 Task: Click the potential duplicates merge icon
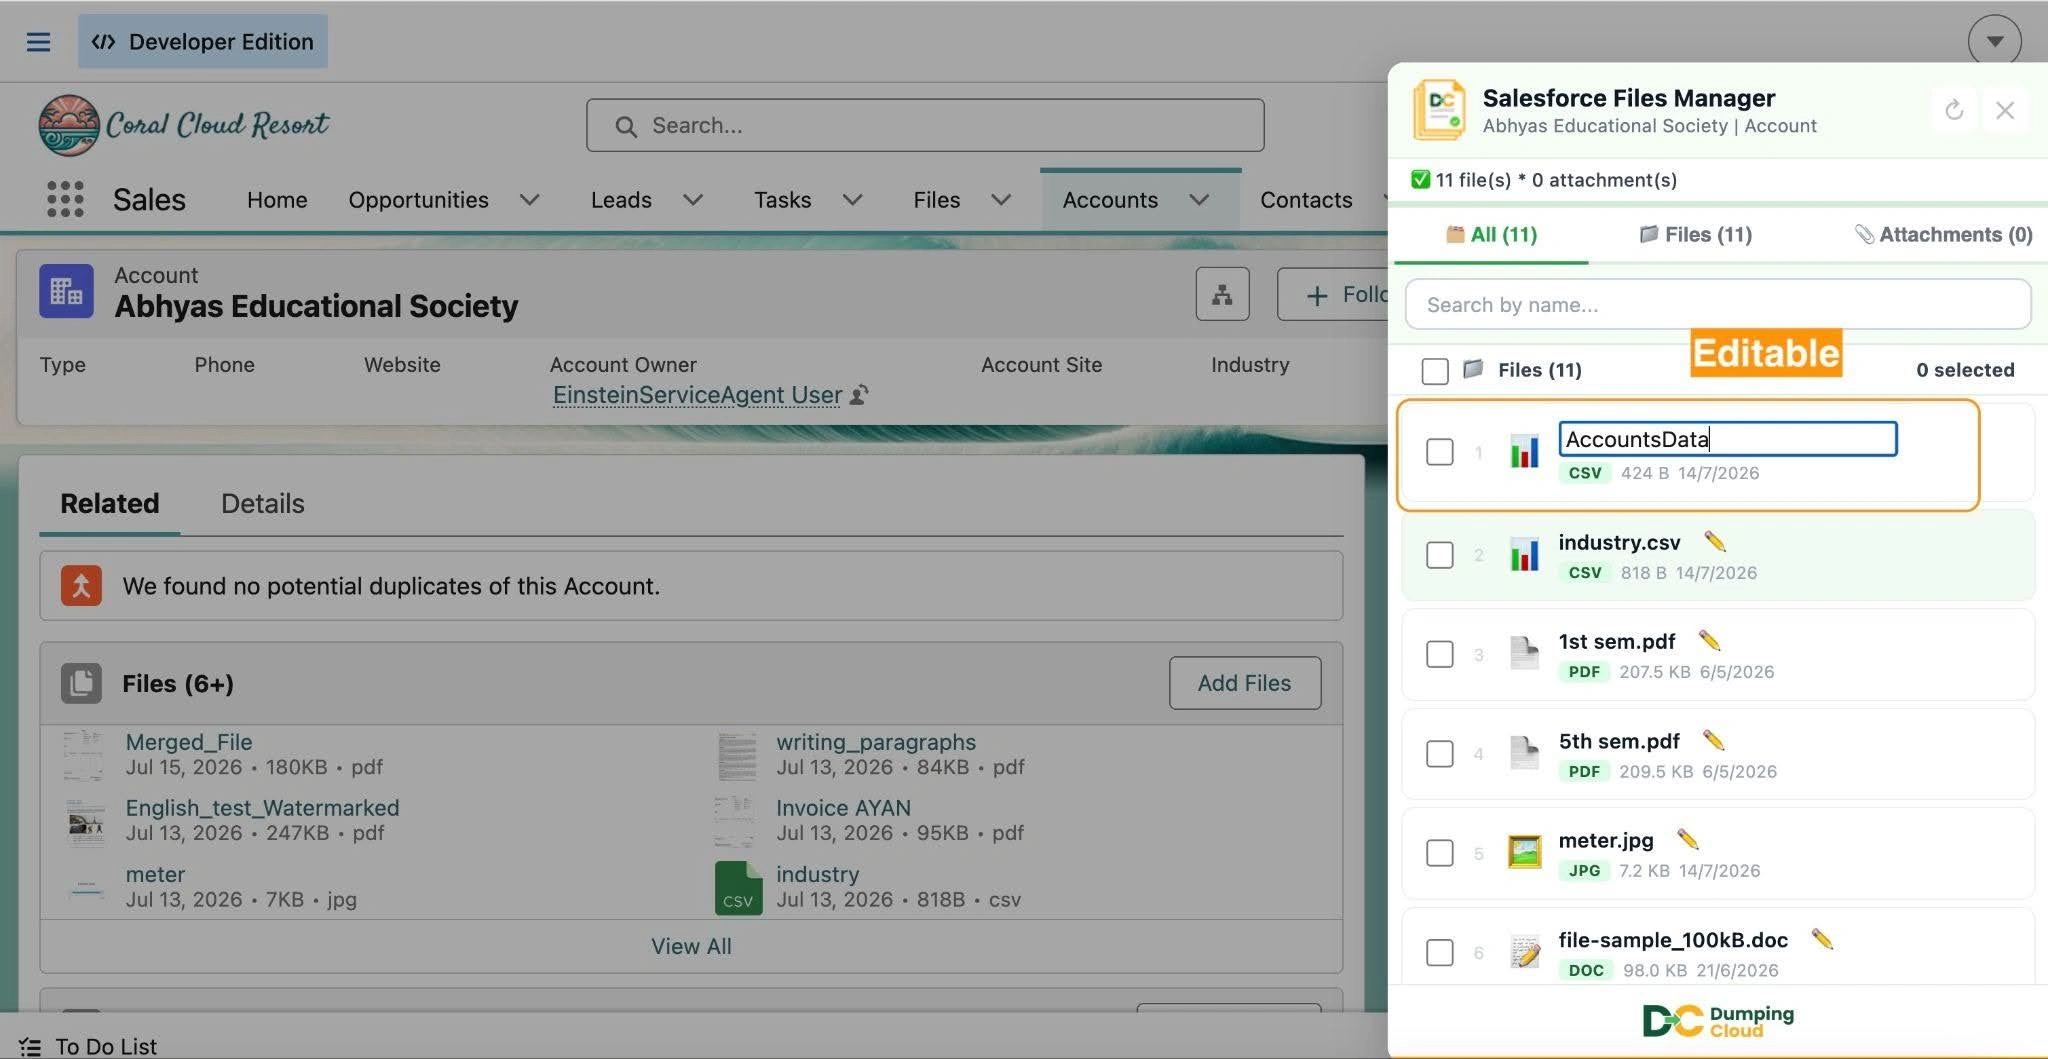coord(81,586)
